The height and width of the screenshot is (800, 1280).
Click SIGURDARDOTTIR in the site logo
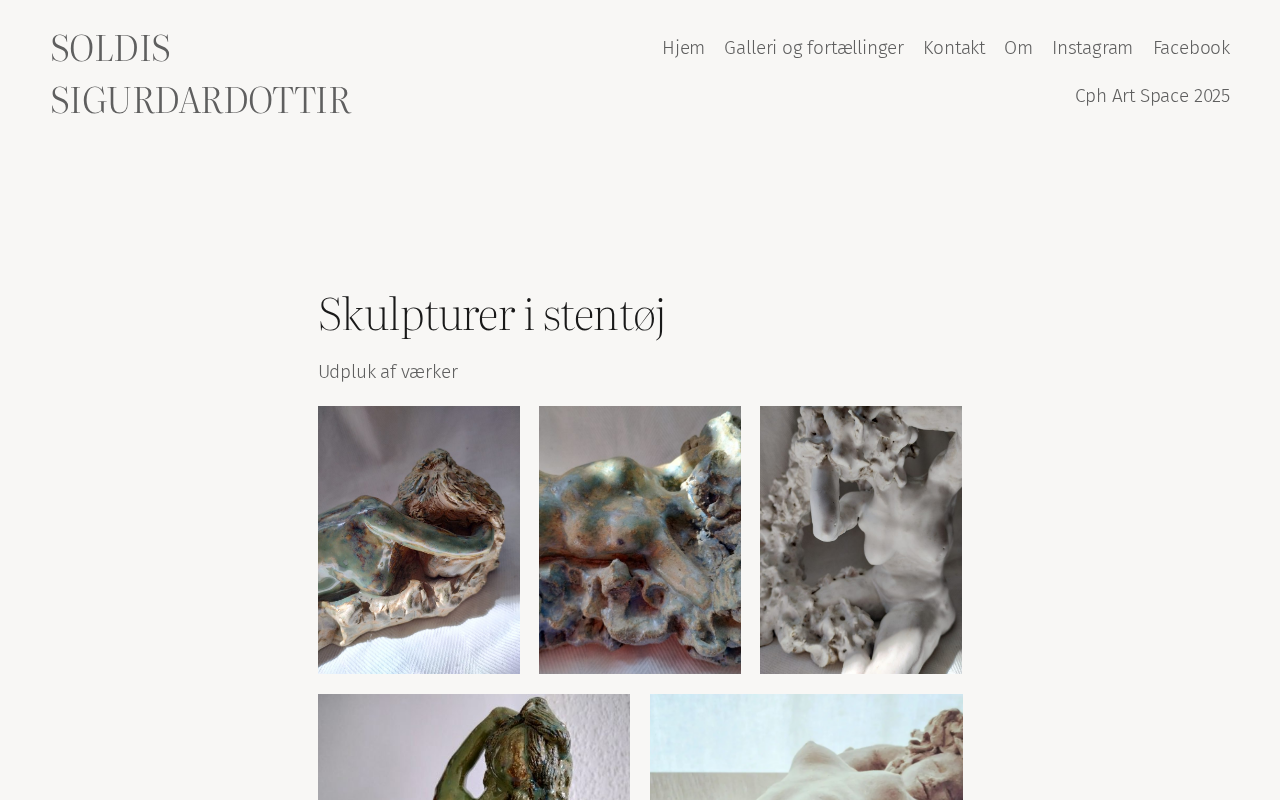point(201,101)
